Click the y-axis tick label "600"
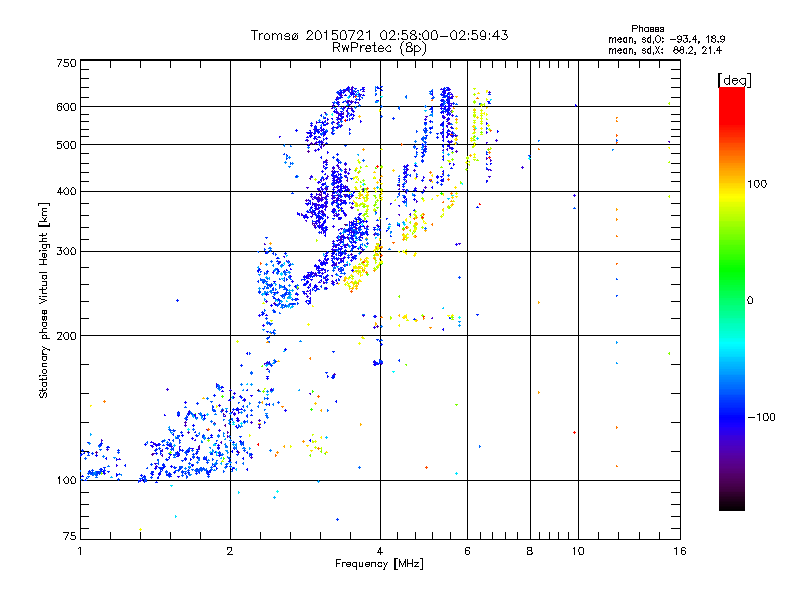 click(66, 107)
